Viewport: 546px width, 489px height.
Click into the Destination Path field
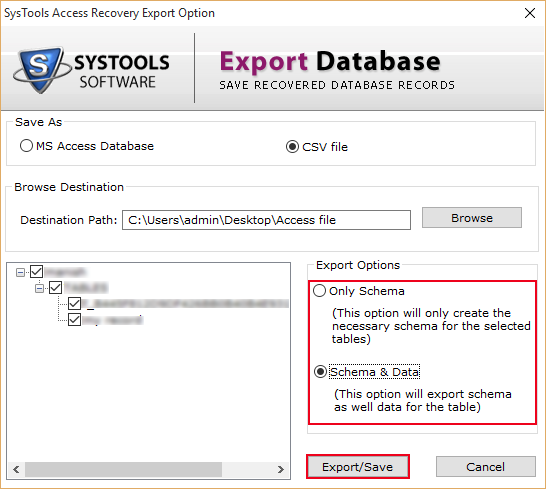tap(266, 220)
